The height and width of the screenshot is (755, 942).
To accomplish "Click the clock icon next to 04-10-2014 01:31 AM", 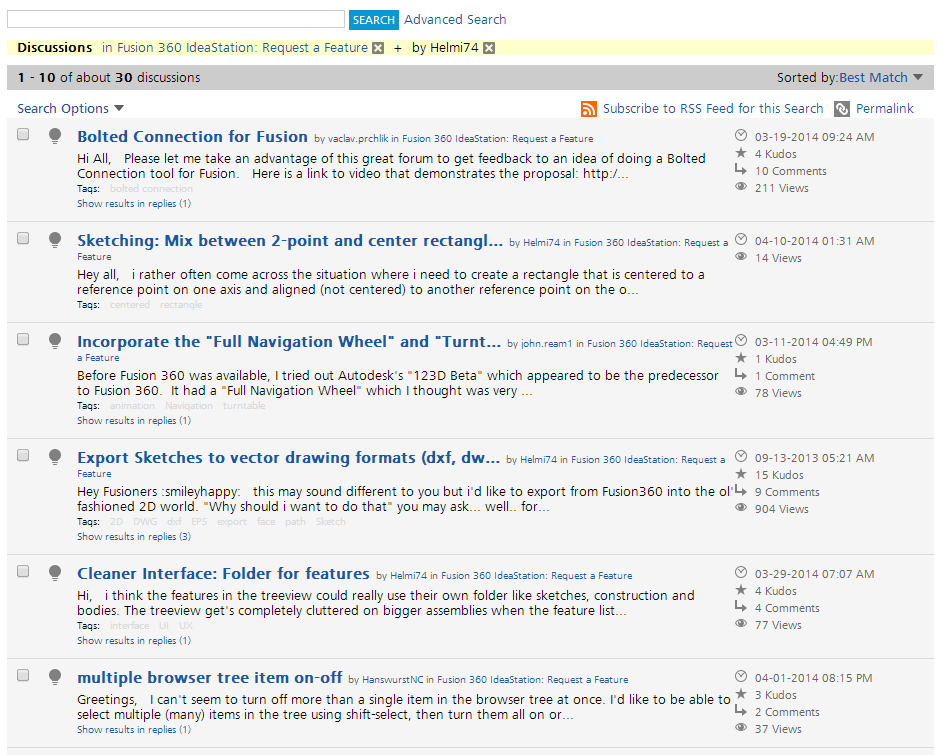I will 741,240.
